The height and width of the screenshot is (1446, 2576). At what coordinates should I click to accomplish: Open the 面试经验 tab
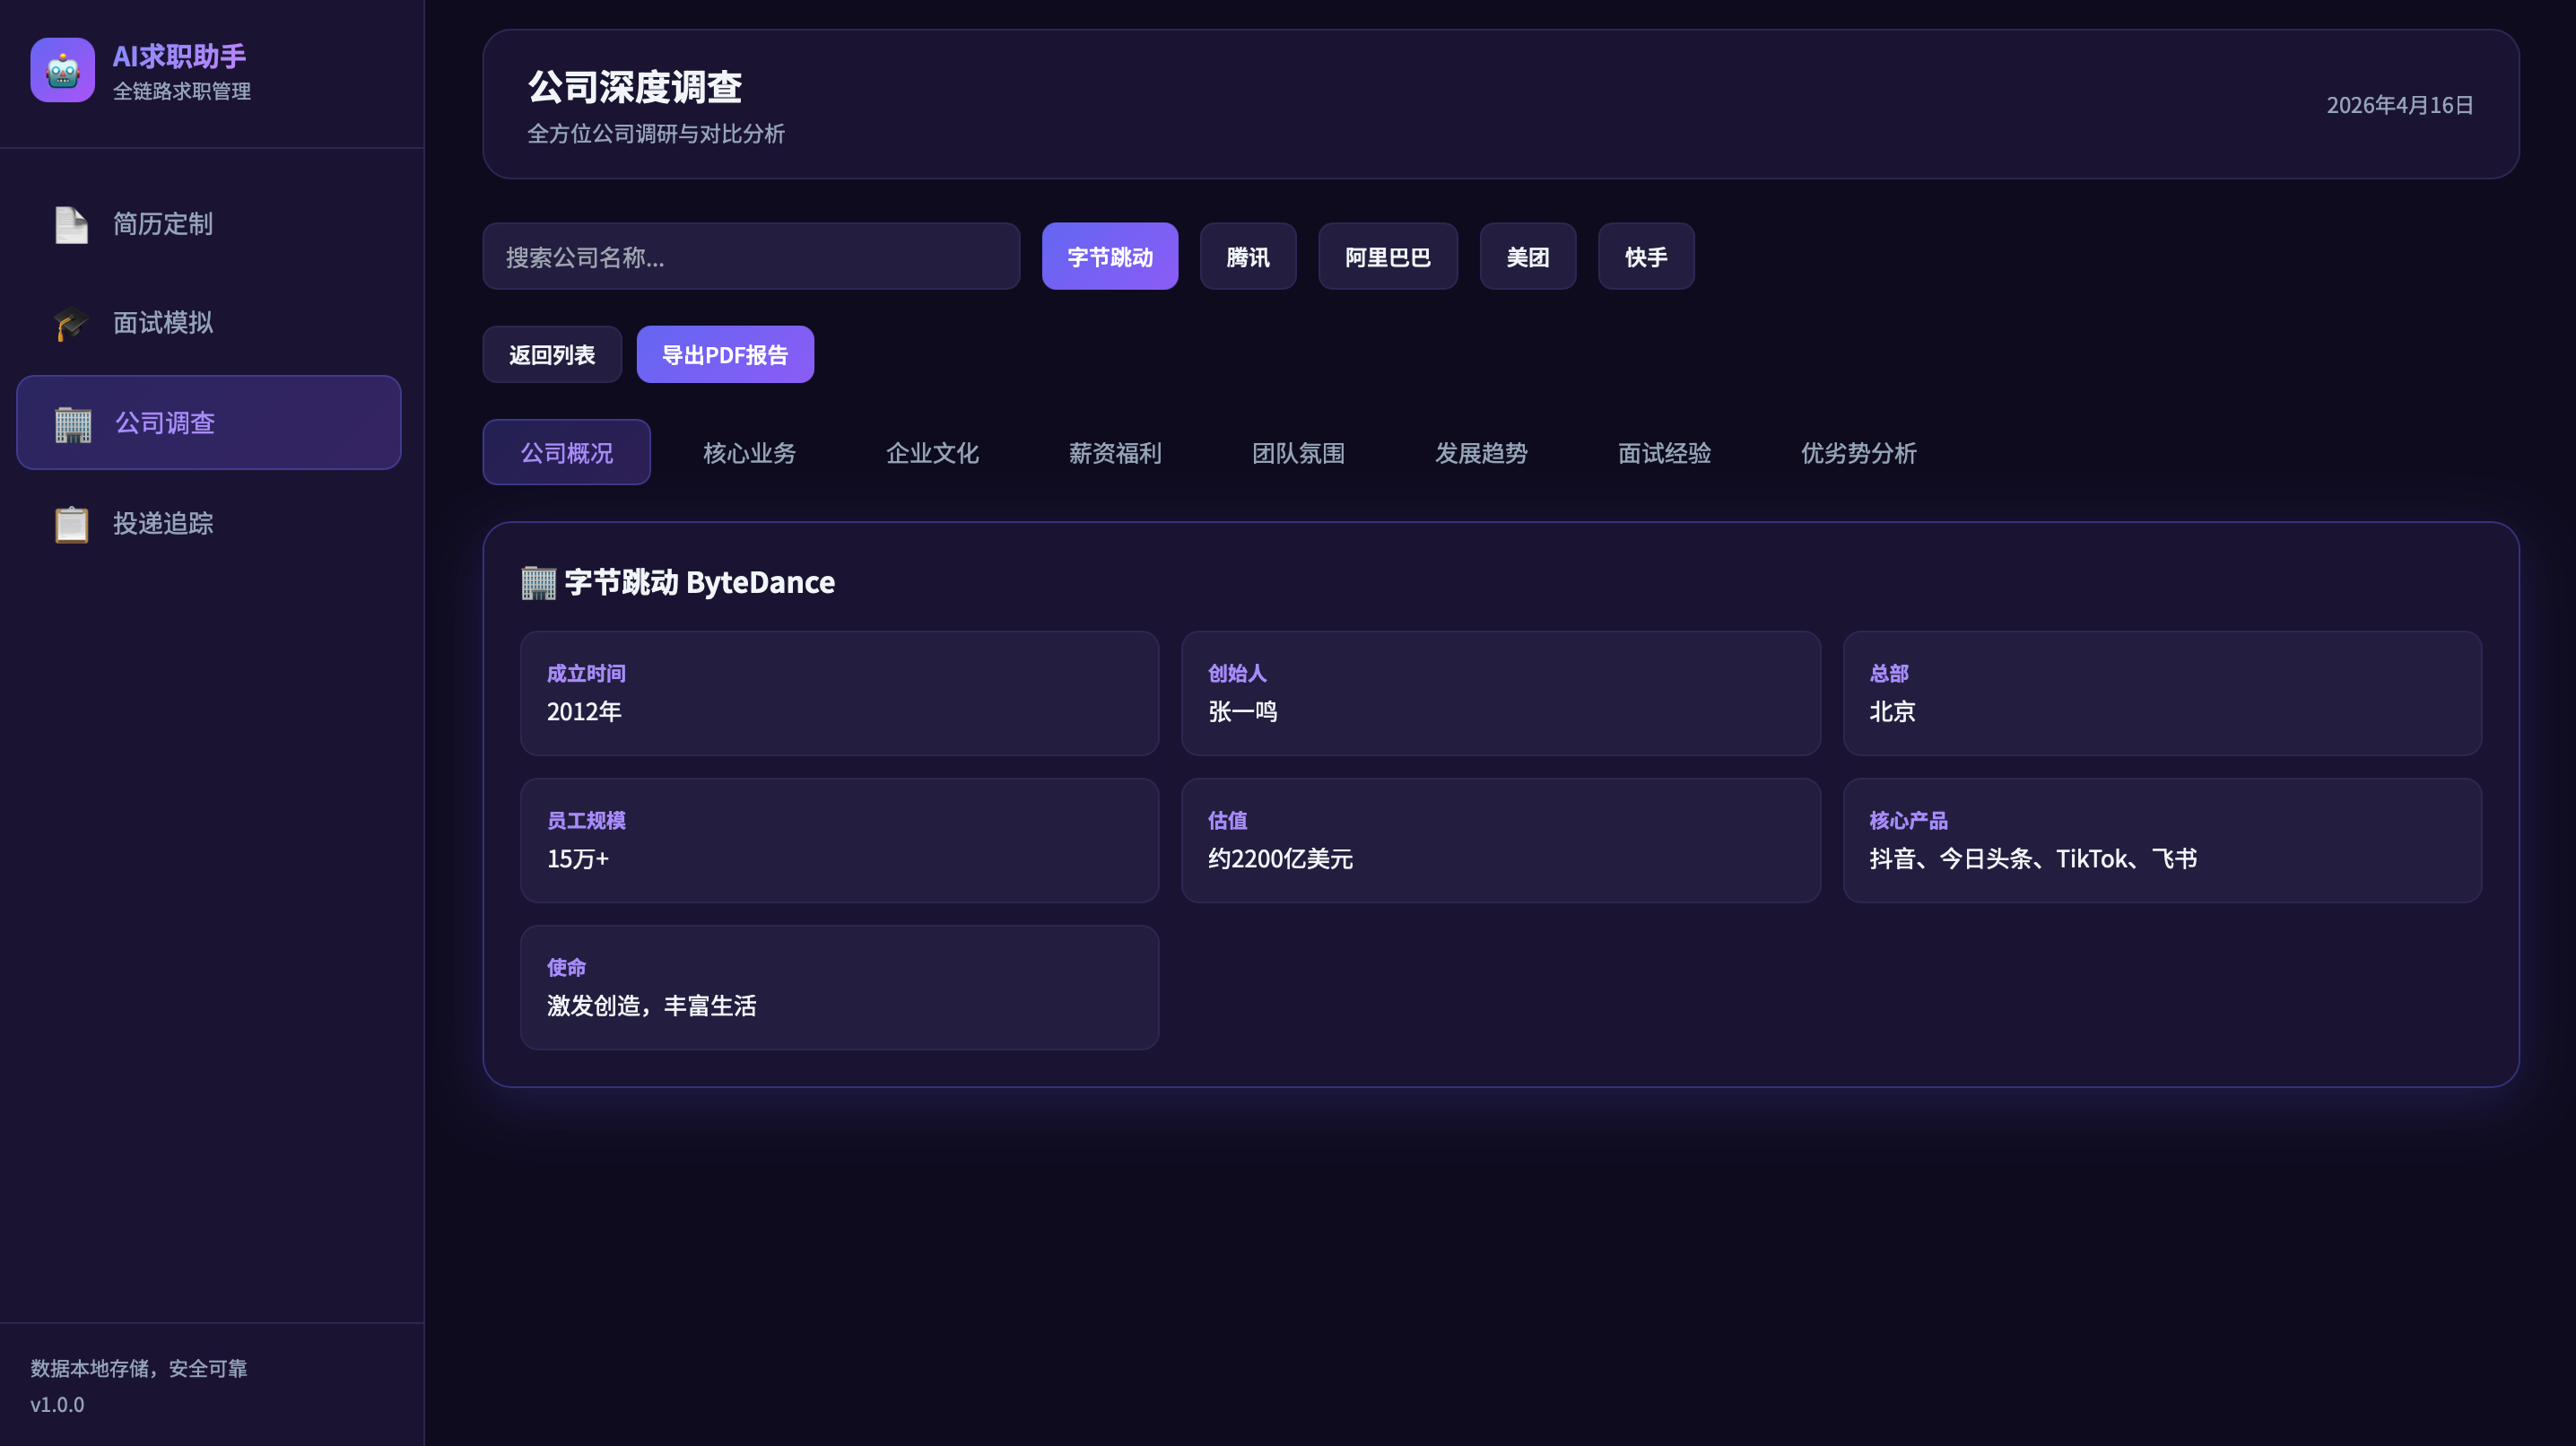click(x=1663, y=453)
